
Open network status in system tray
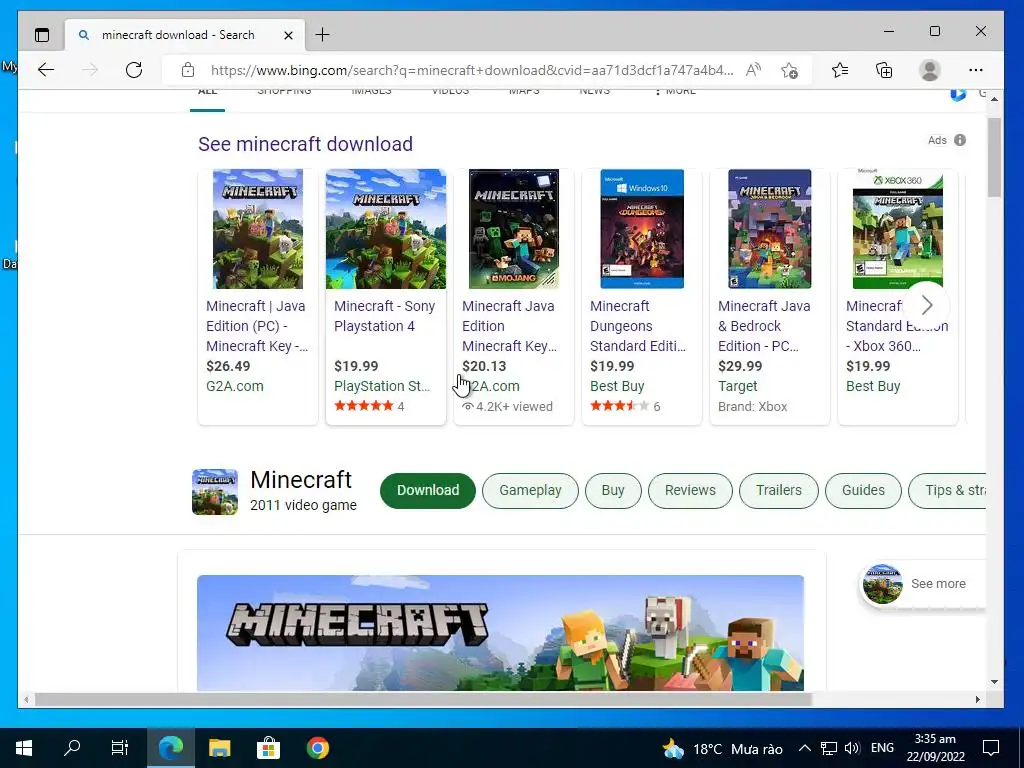pos(829,748)
